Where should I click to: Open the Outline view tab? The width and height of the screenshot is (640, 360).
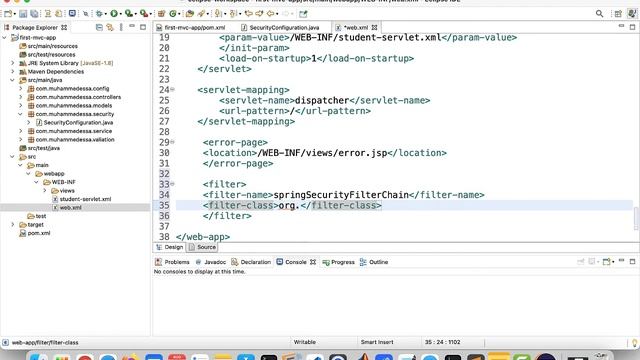point(374,262)
